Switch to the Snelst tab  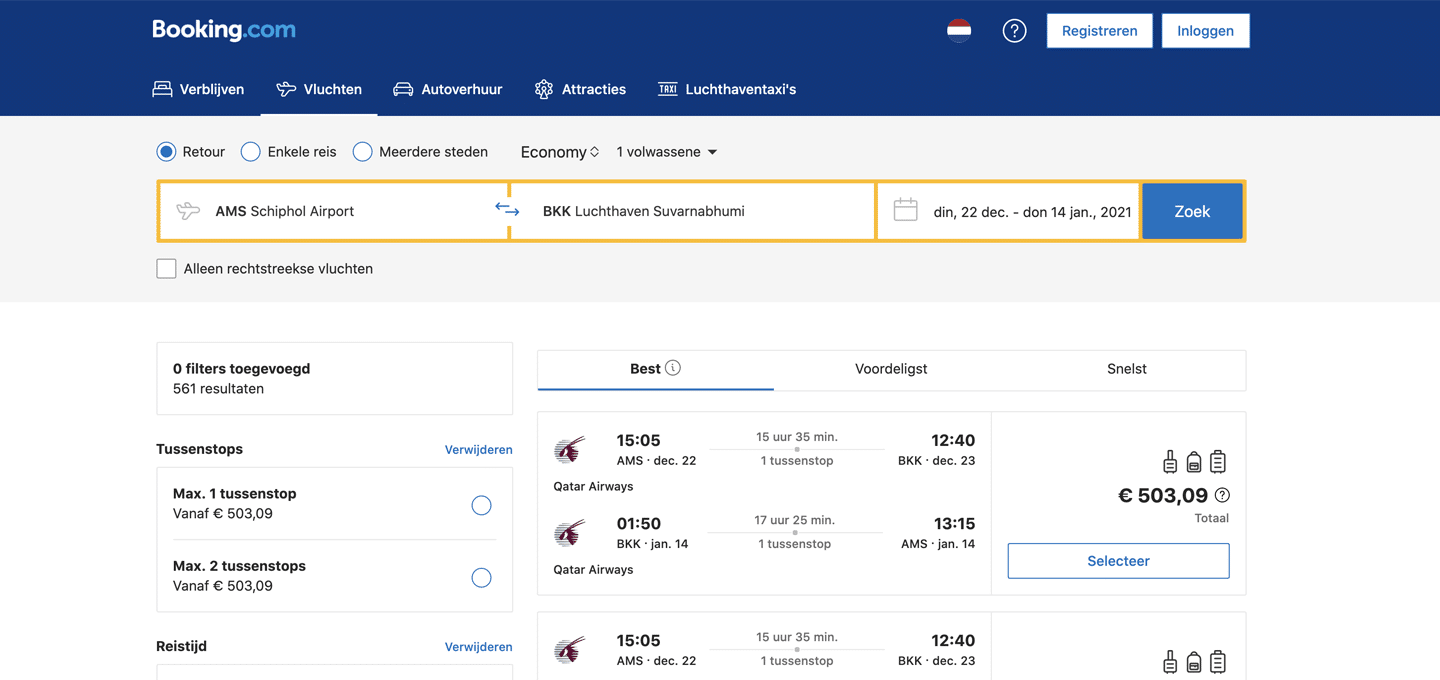pos(1127,369)
